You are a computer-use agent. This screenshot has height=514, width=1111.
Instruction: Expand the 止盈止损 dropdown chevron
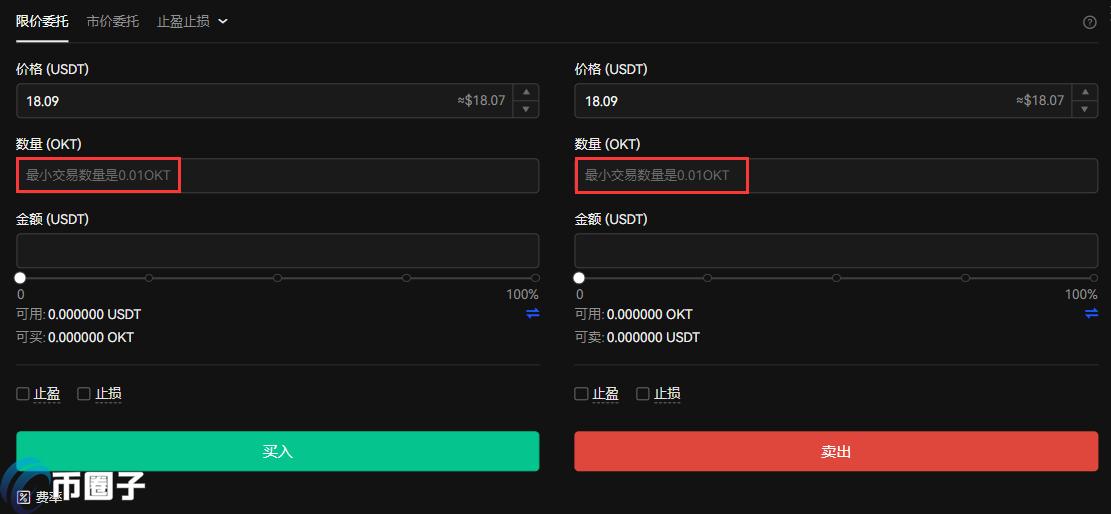[x=222, y=21]
